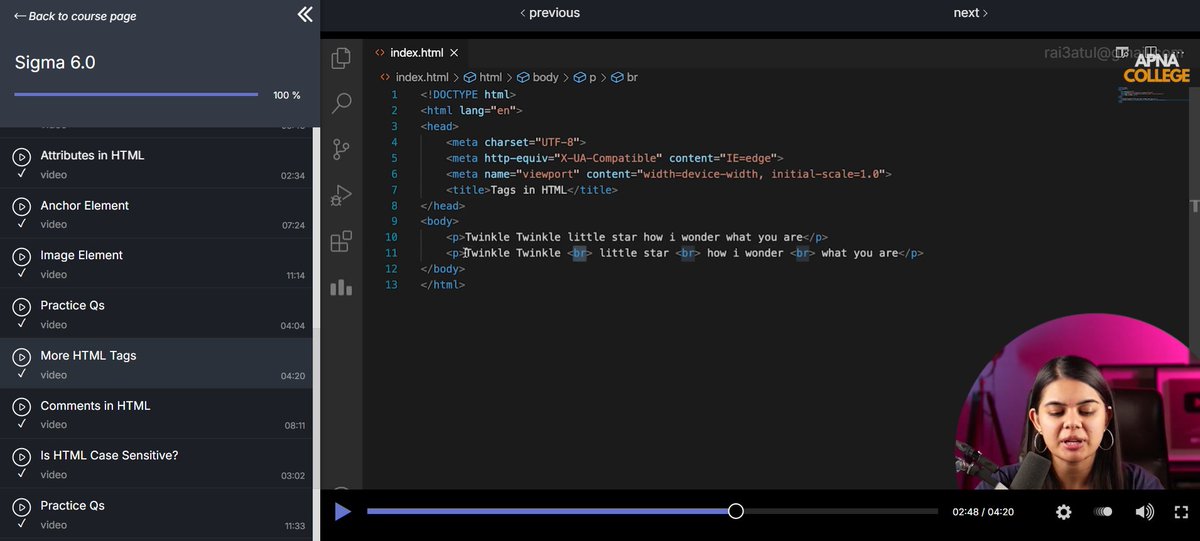Screen dimensions: 1200x541
Task: Open the VS Code Source Control icon
Action: click(x=341, y=149)
